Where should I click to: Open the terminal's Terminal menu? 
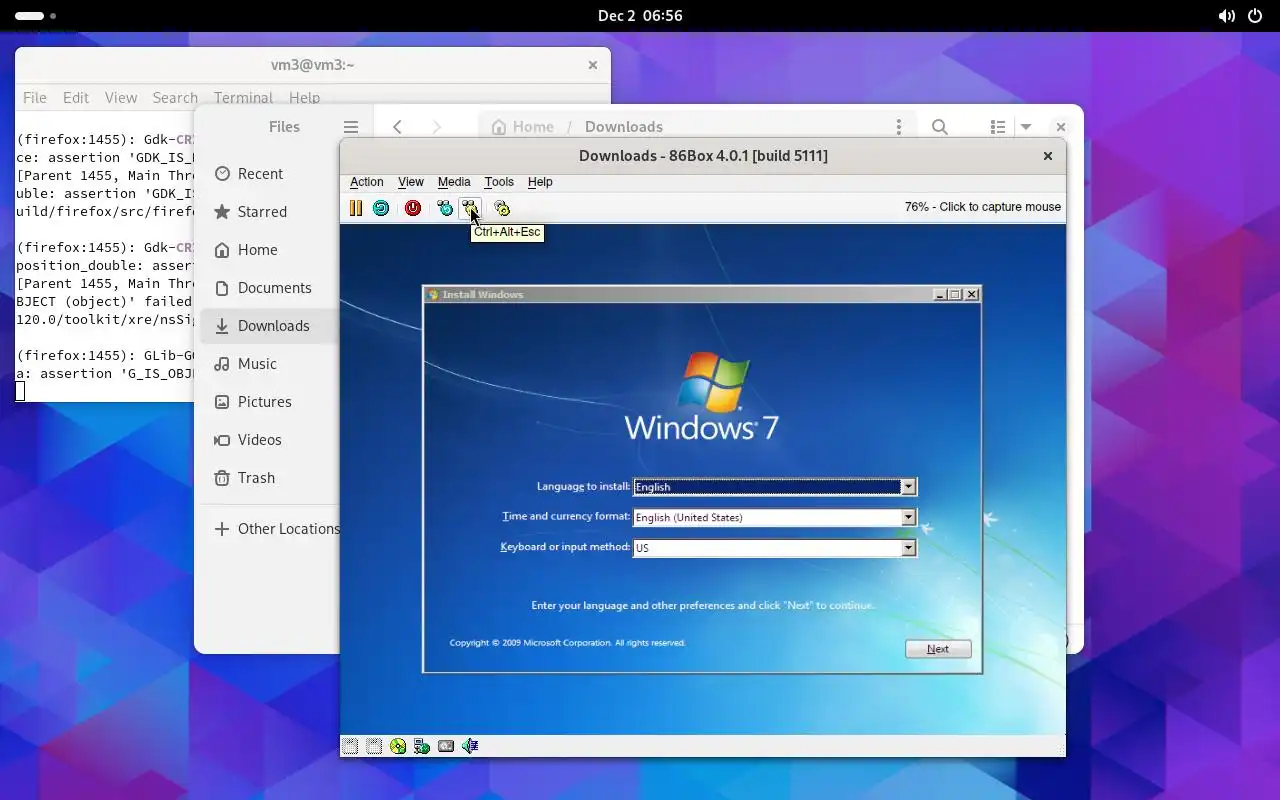[243, 98]
